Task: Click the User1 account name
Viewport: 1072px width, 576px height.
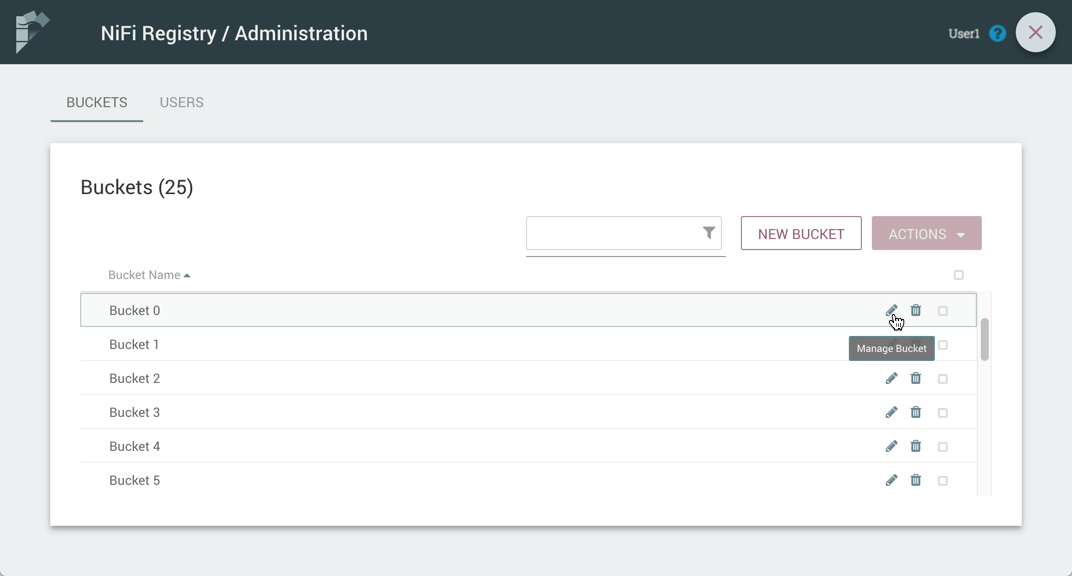Action: (x=963, y=33)
